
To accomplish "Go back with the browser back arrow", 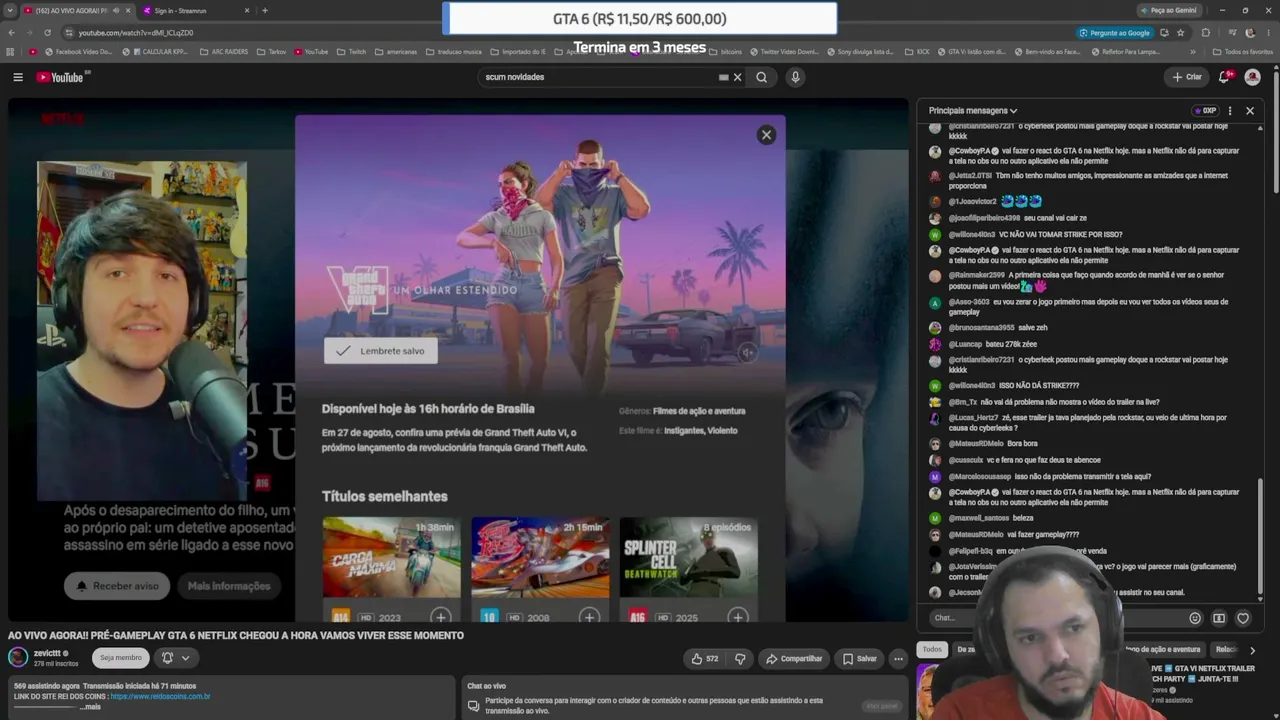I will 11,33.
